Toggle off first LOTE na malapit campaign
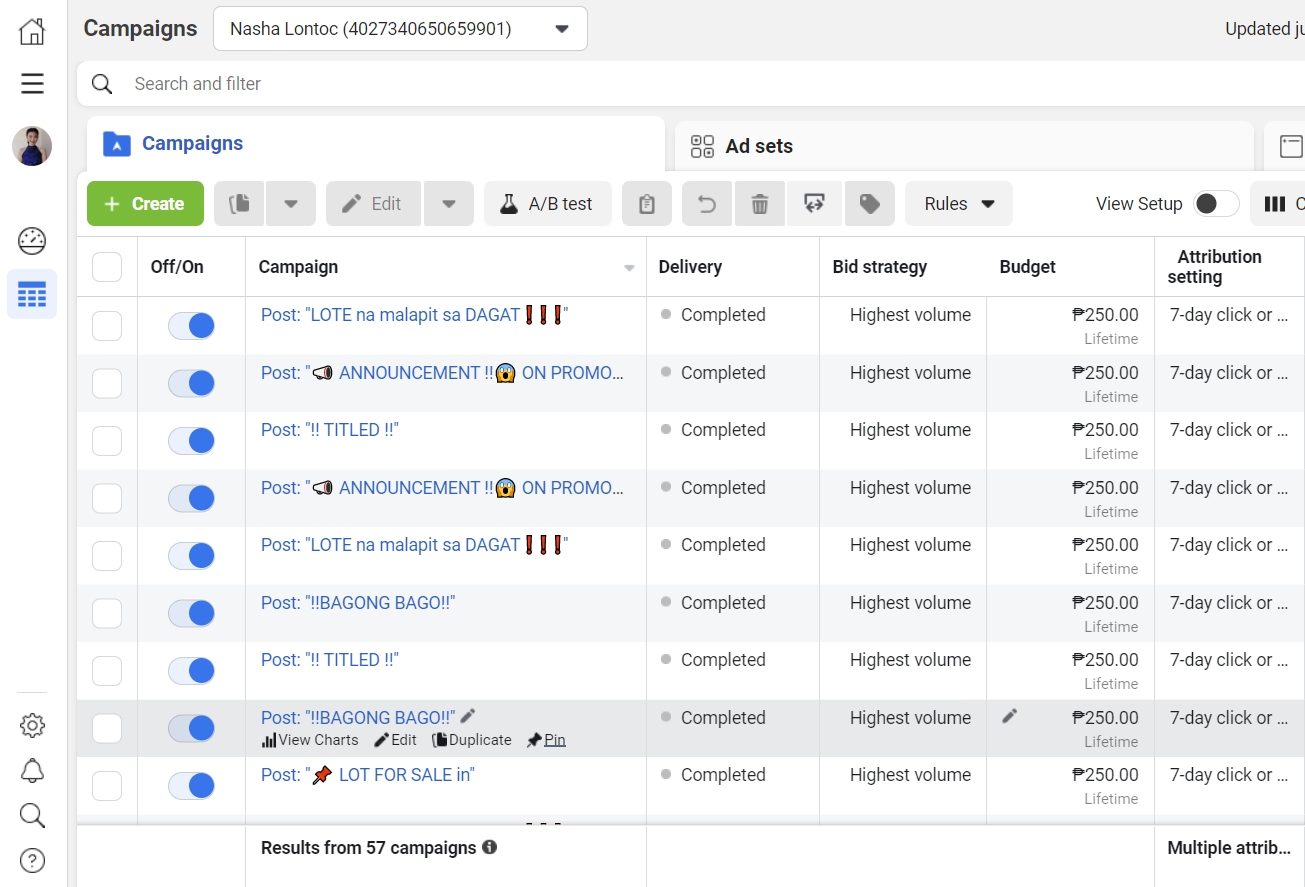 coord(191,326)
